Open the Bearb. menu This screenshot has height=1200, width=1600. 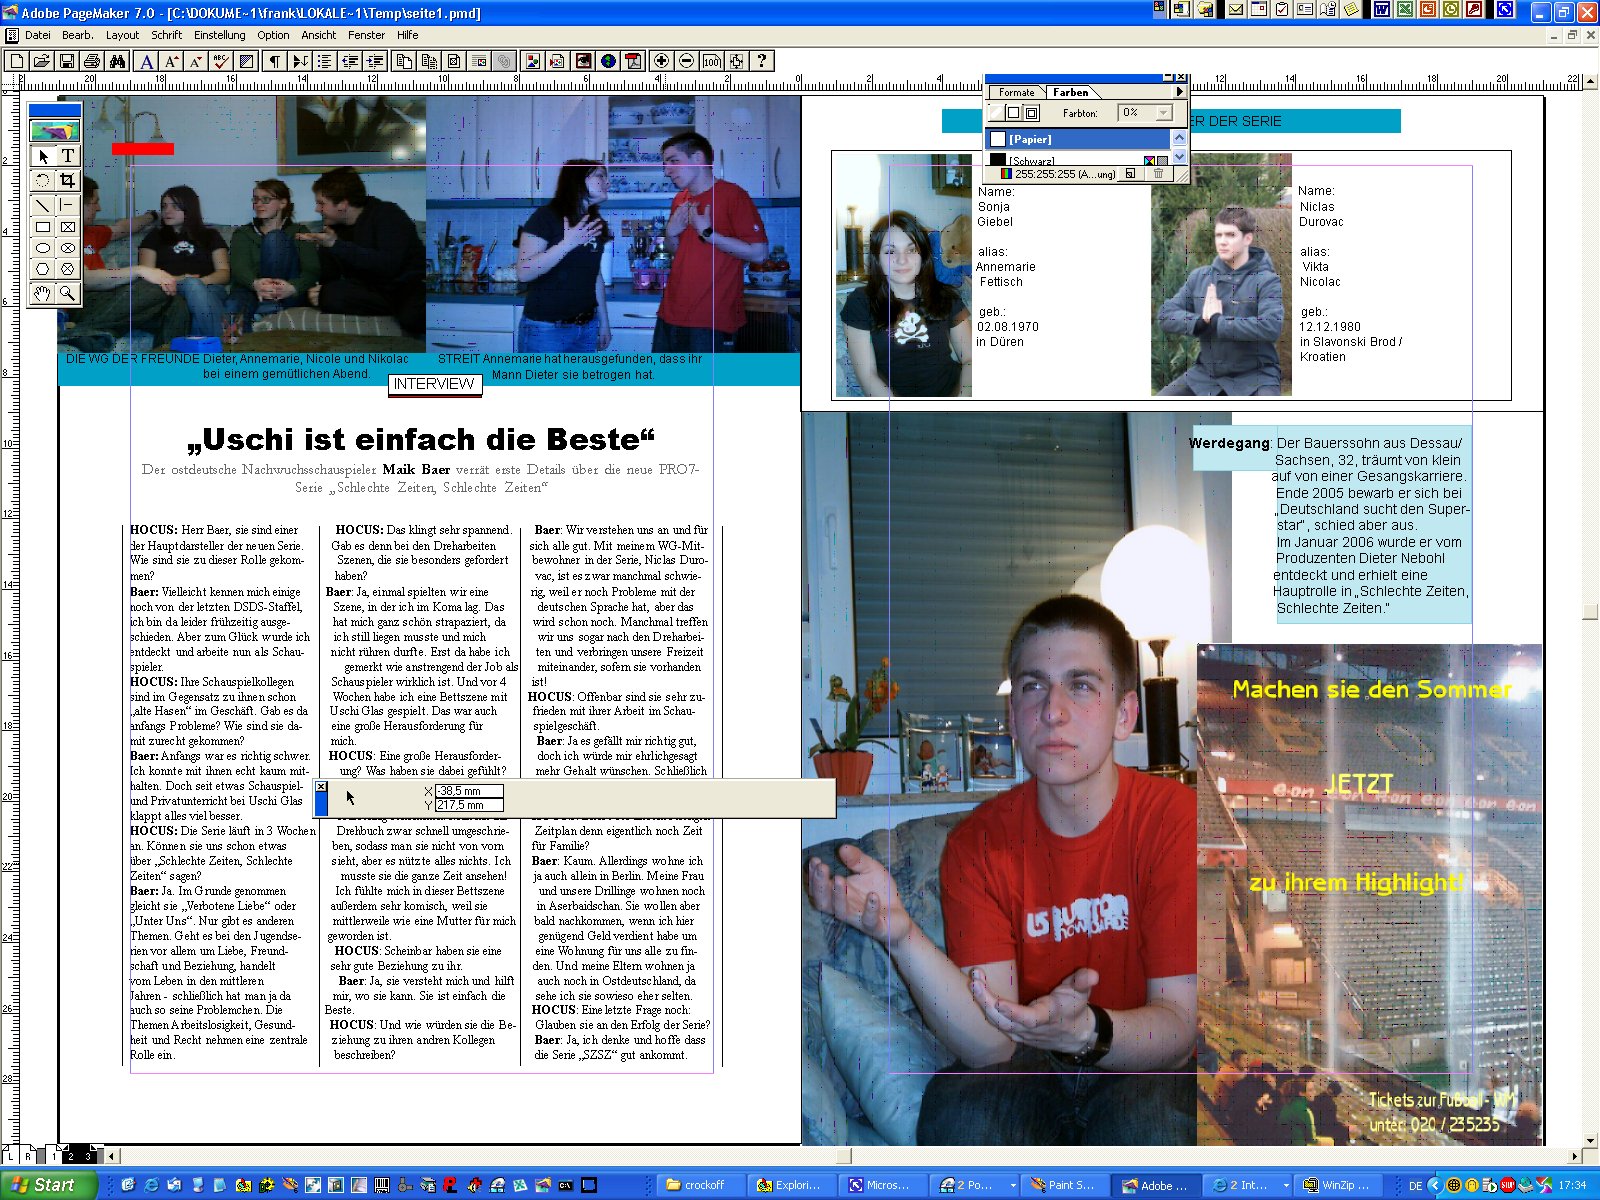77,35
